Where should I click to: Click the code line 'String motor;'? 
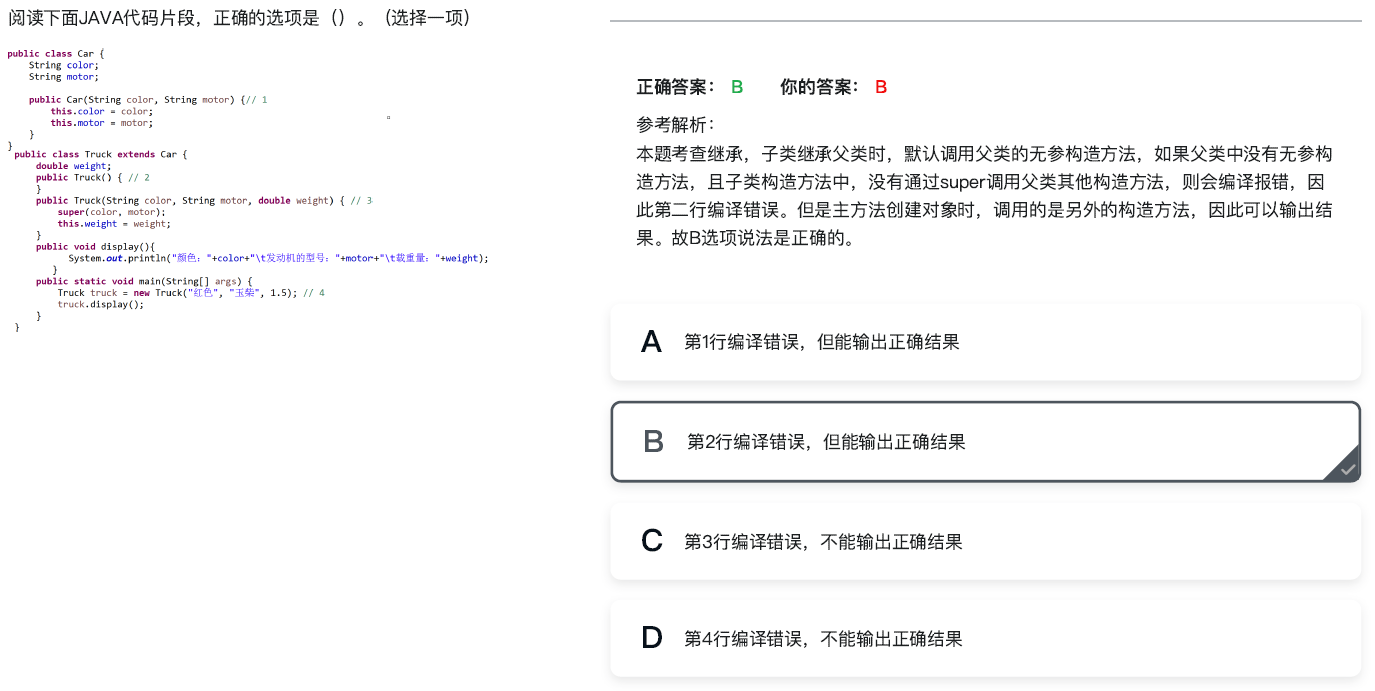pos(63,76)
